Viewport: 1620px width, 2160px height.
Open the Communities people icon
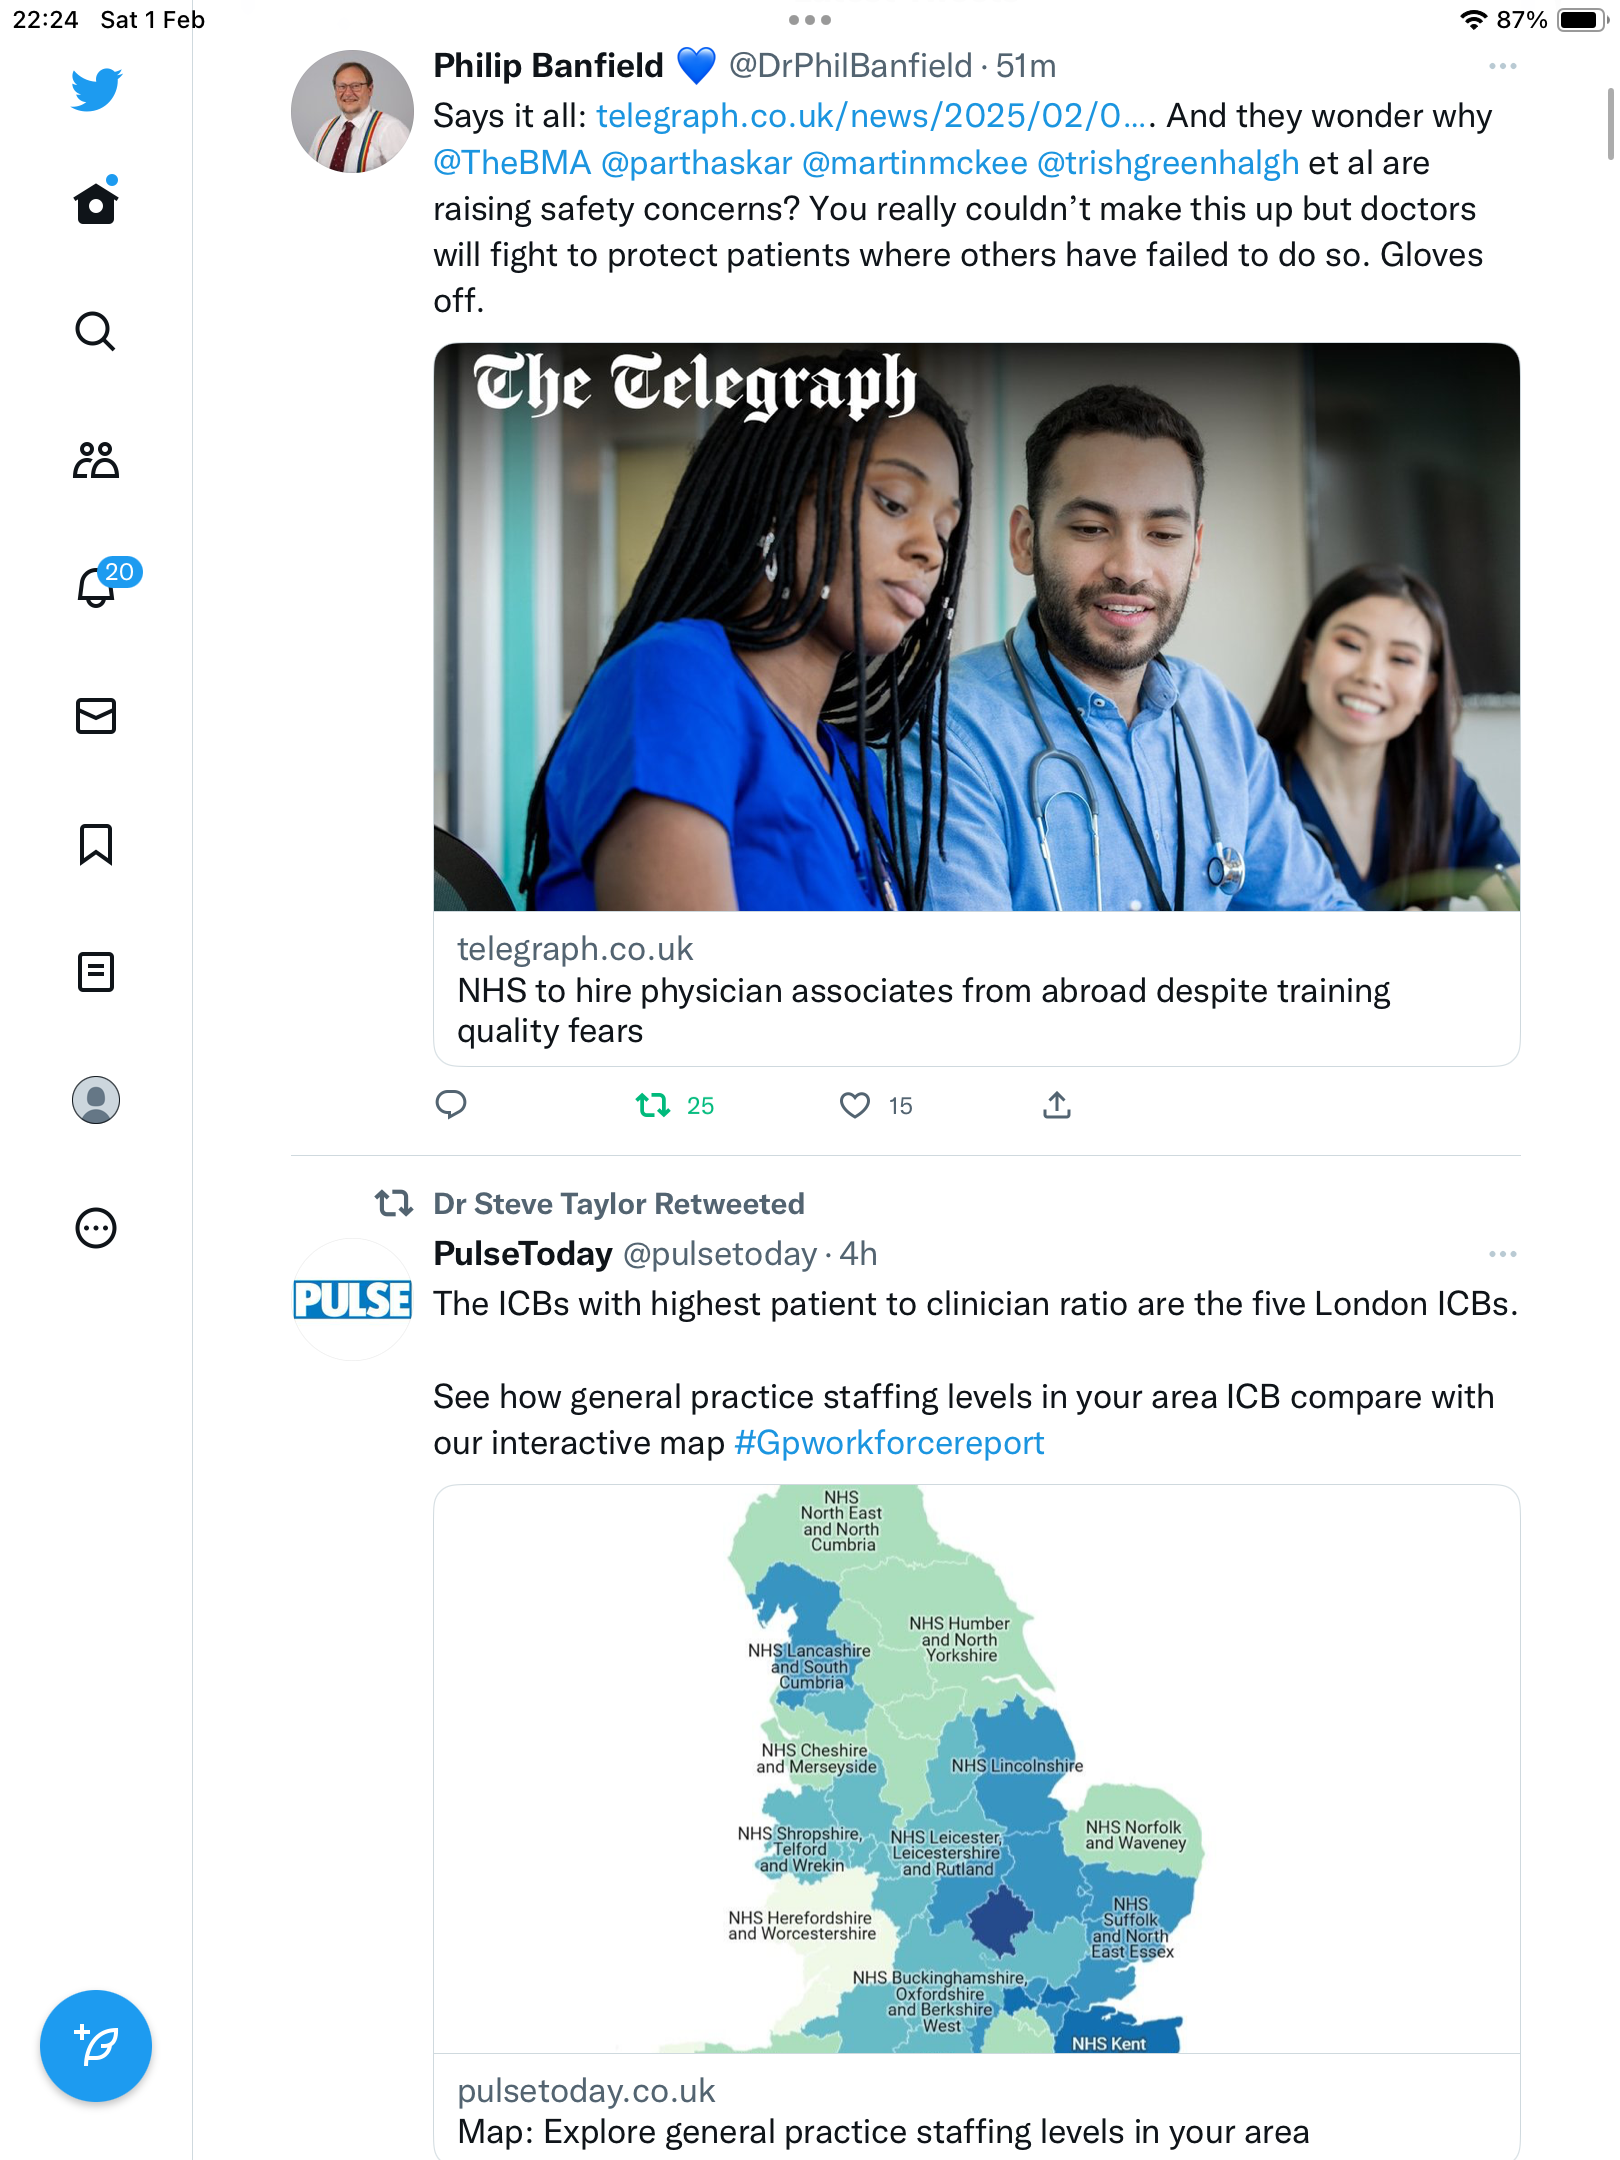click(96, 459)
